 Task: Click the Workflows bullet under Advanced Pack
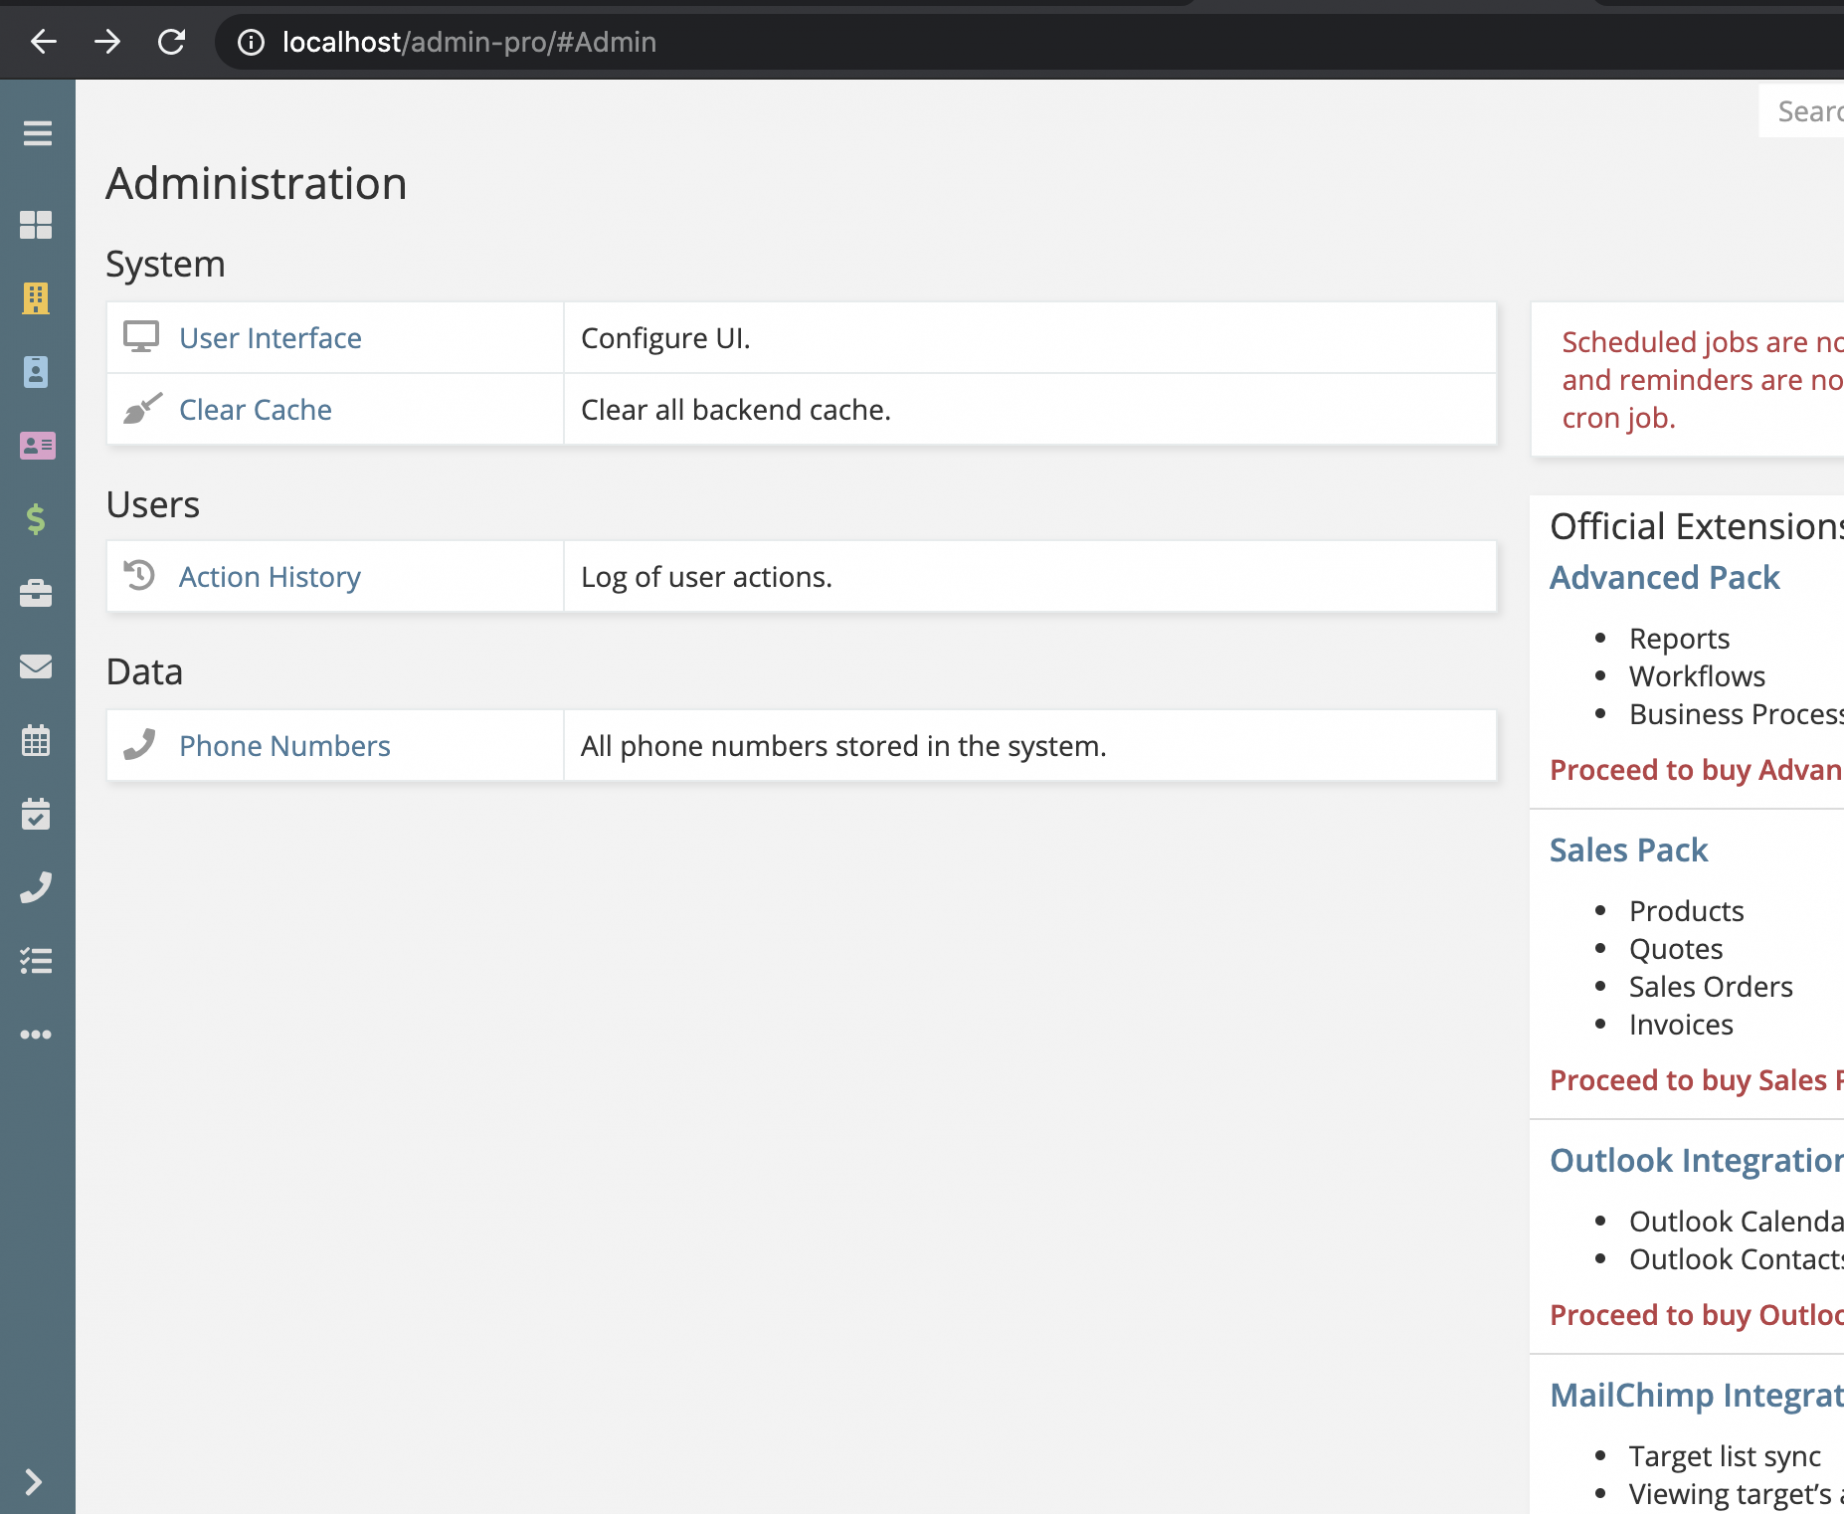point(1697,676)
